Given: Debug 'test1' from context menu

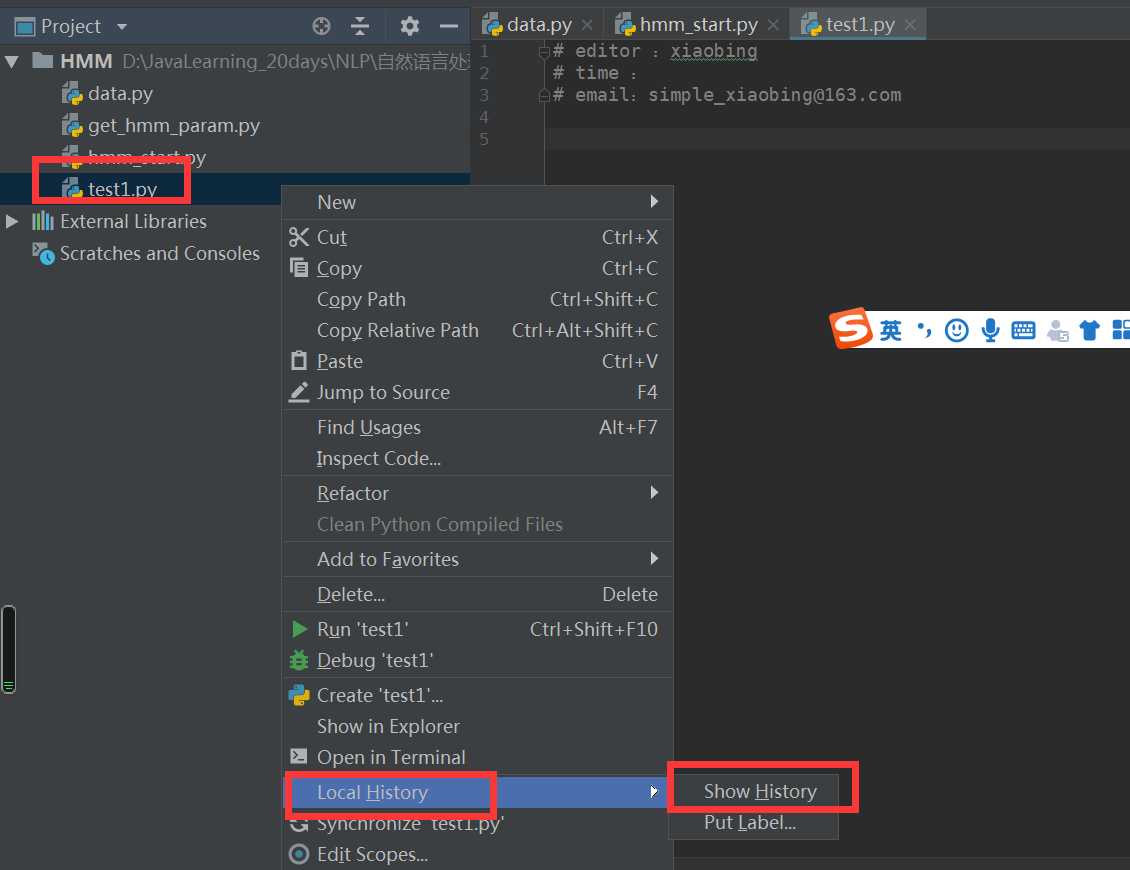Looking at the screenshot, I should tap(477, 660).
